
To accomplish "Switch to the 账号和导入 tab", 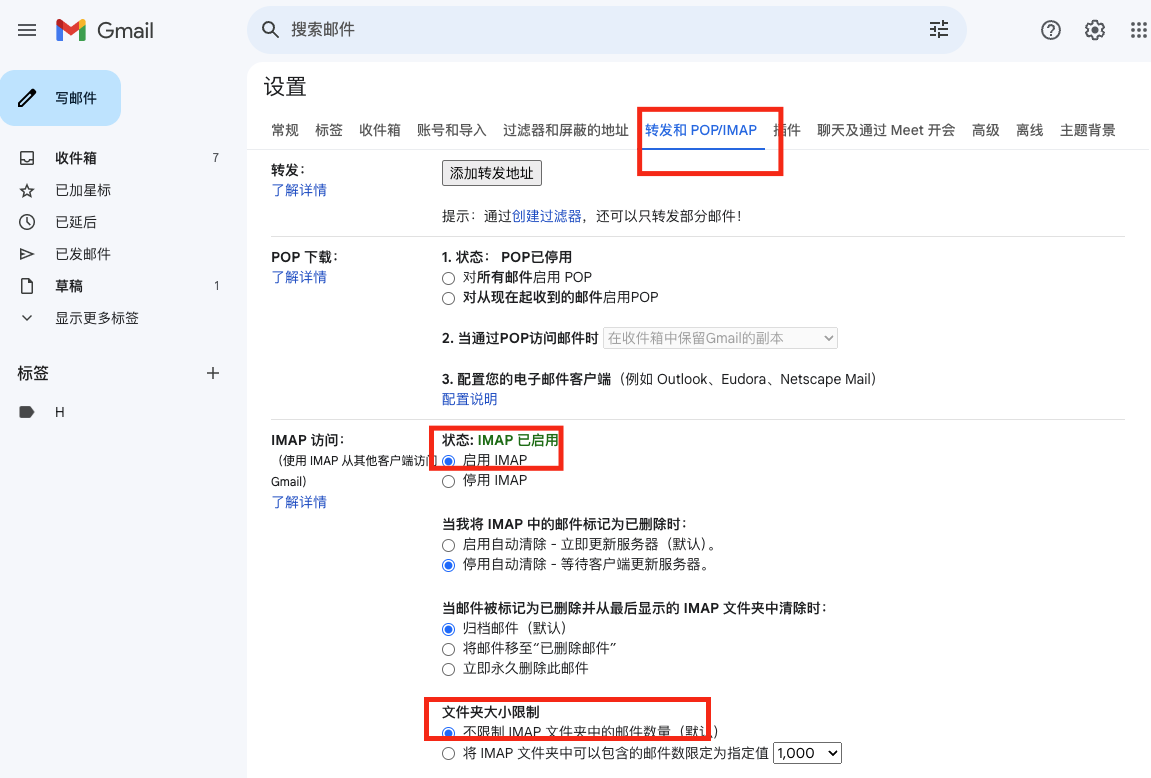I will coord(451,130).
